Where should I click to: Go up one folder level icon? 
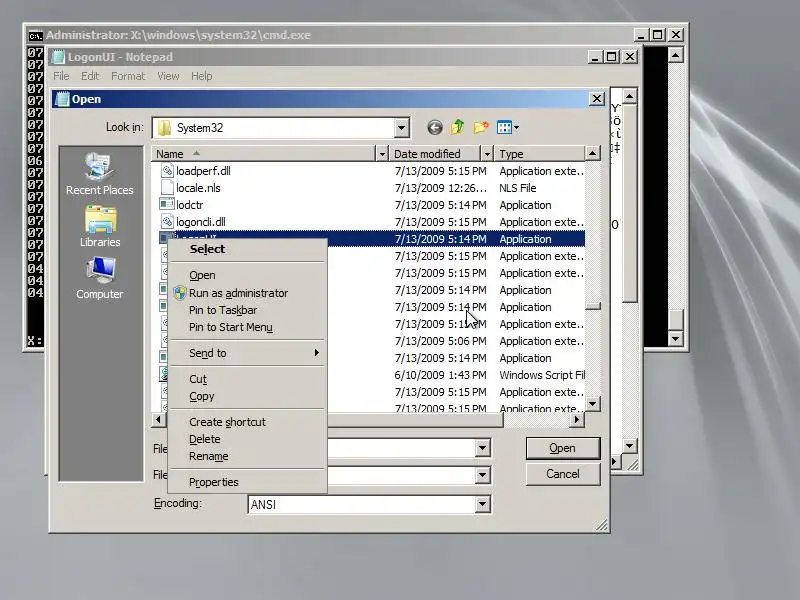tap(457, 127)
